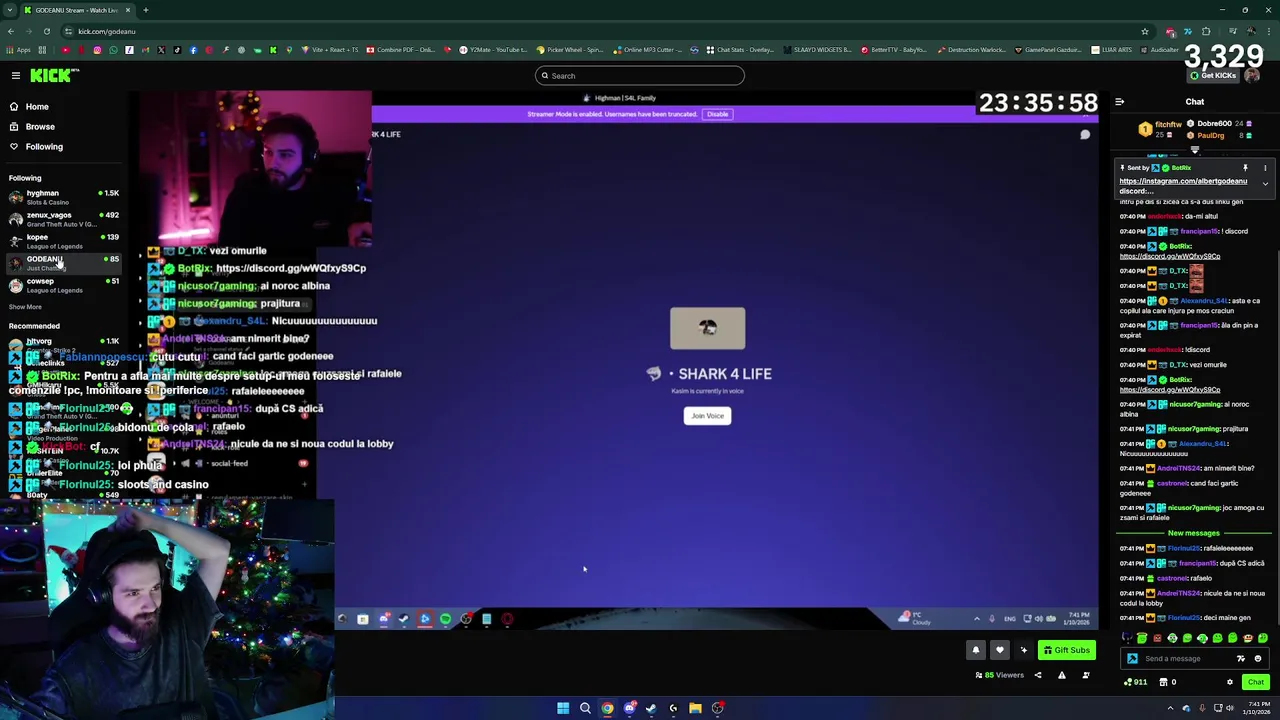1280x720 pixels.
Task: Open browser tab search dropdown
Action: [x=10, y=10]
